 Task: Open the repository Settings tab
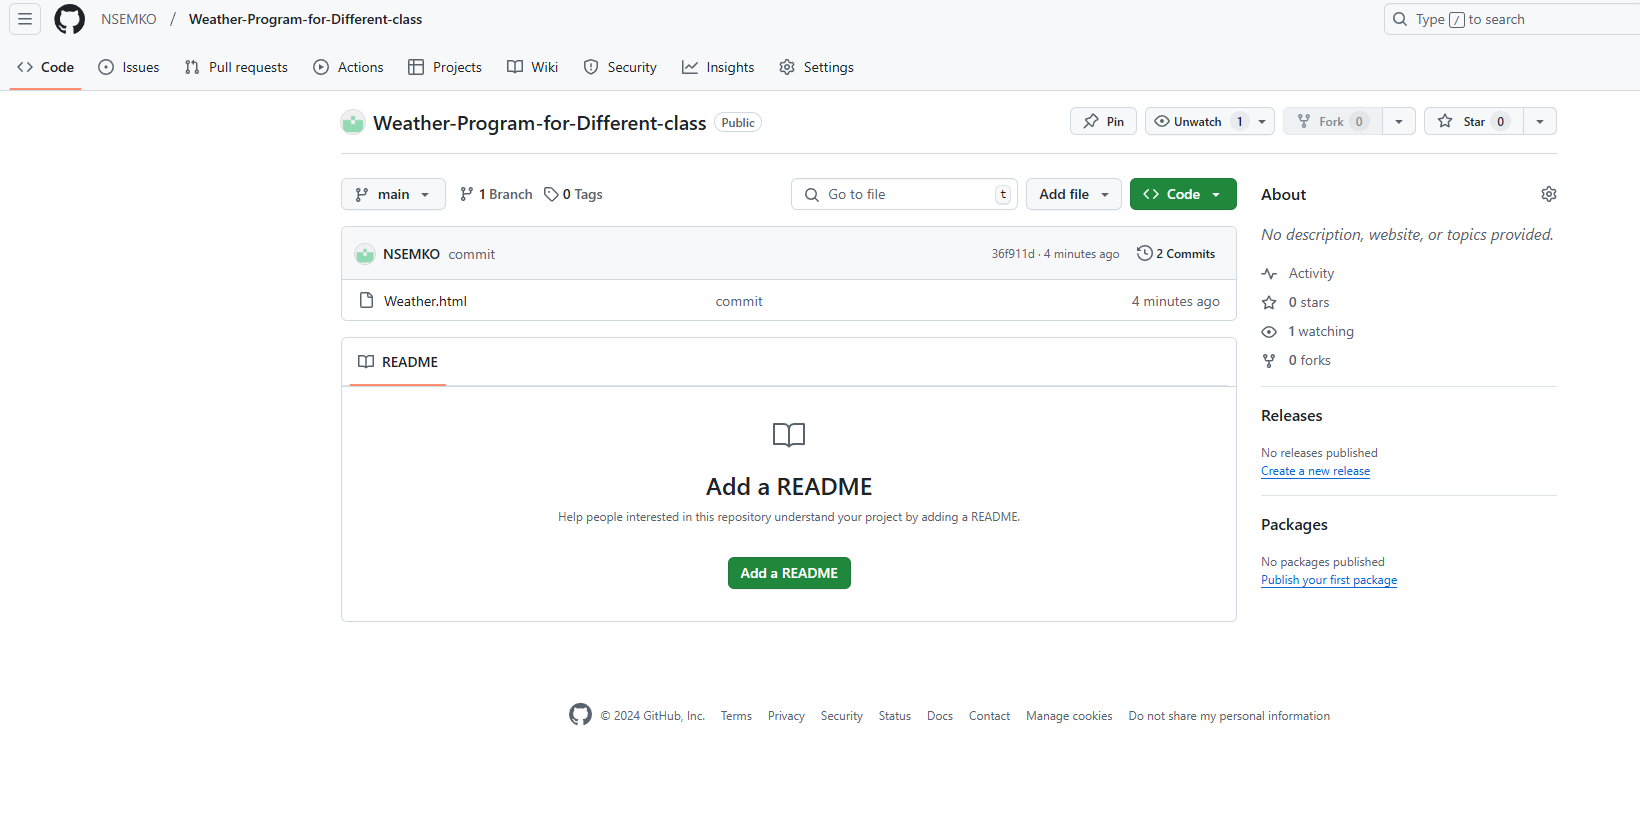tap(817, 67)
